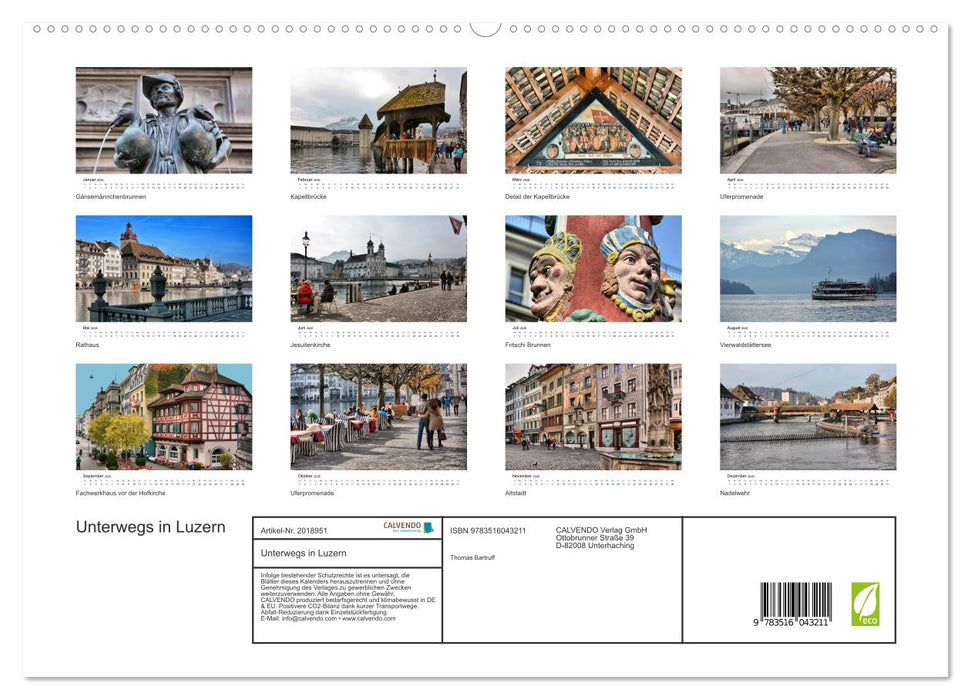The width and height of the screenshot is (971, 700).
Task: Select the author name Thomas Bartruff
Action: click(473, 558)
